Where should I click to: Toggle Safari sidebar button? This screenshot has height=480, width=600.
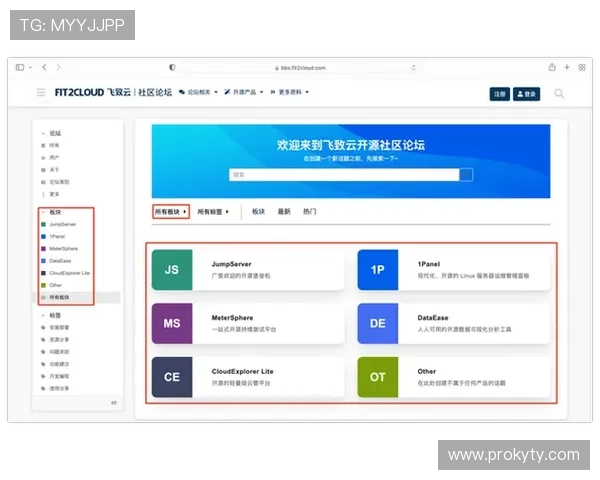pos(20,67)
